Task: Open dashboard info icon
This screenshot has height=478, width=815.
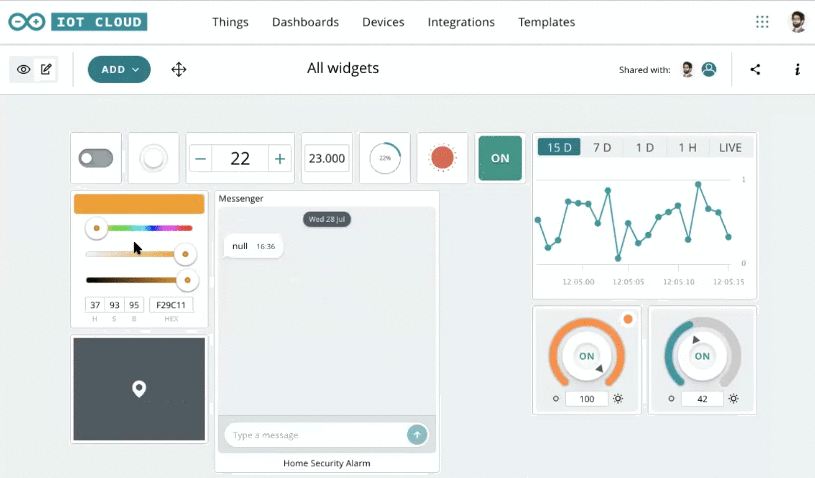Action: click(x=797, y=69)
